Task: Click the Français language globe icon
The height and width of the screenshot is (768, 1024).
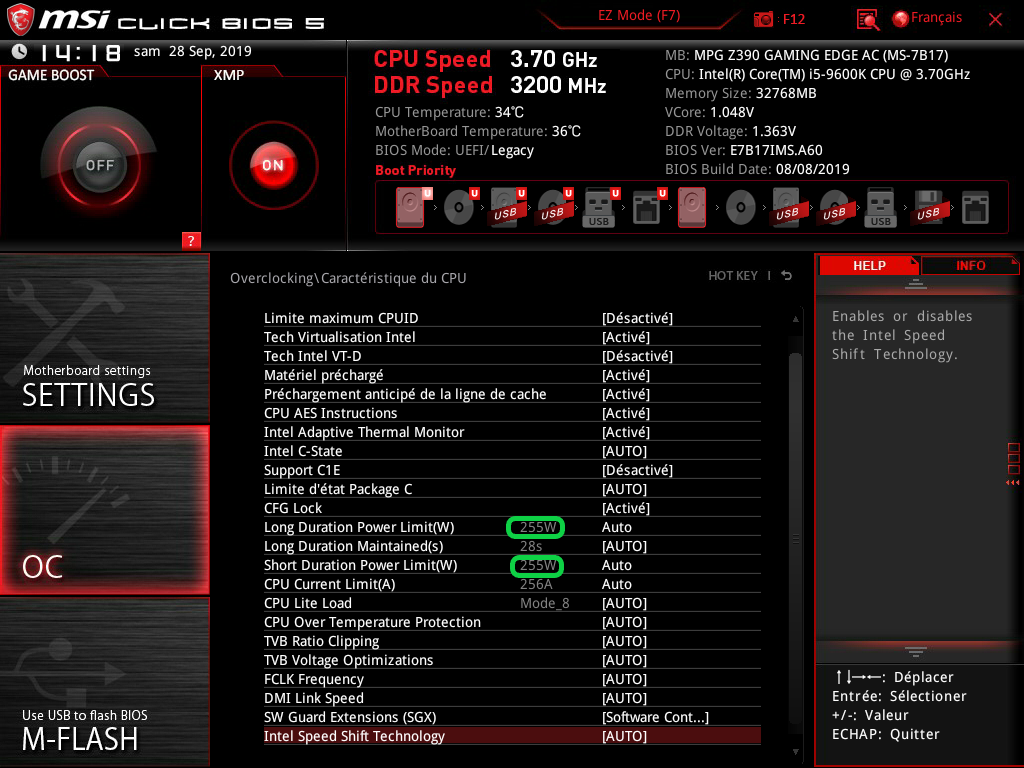Action: [x=901, y=19]
